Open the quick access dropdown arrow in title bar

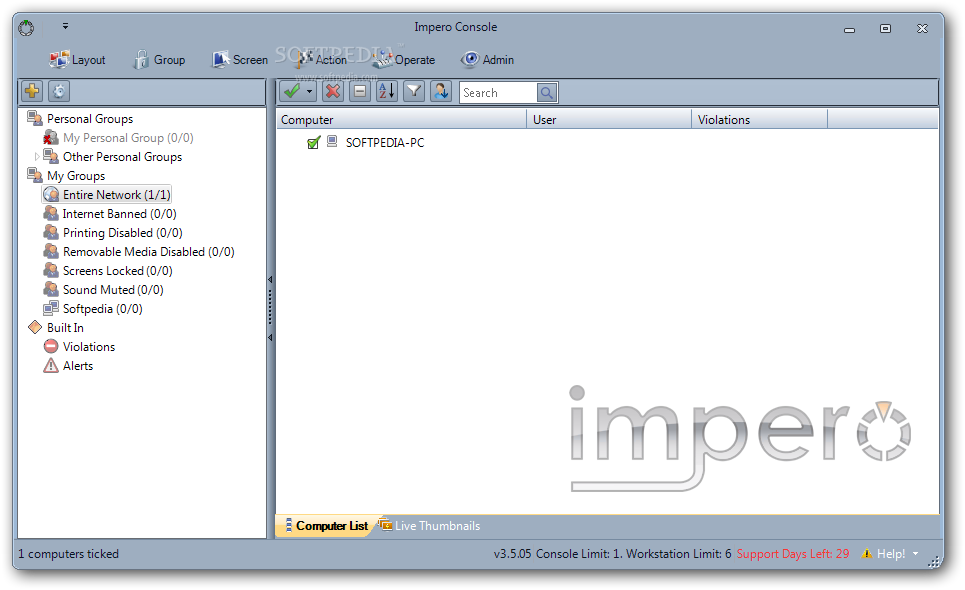tap(65, 26)
